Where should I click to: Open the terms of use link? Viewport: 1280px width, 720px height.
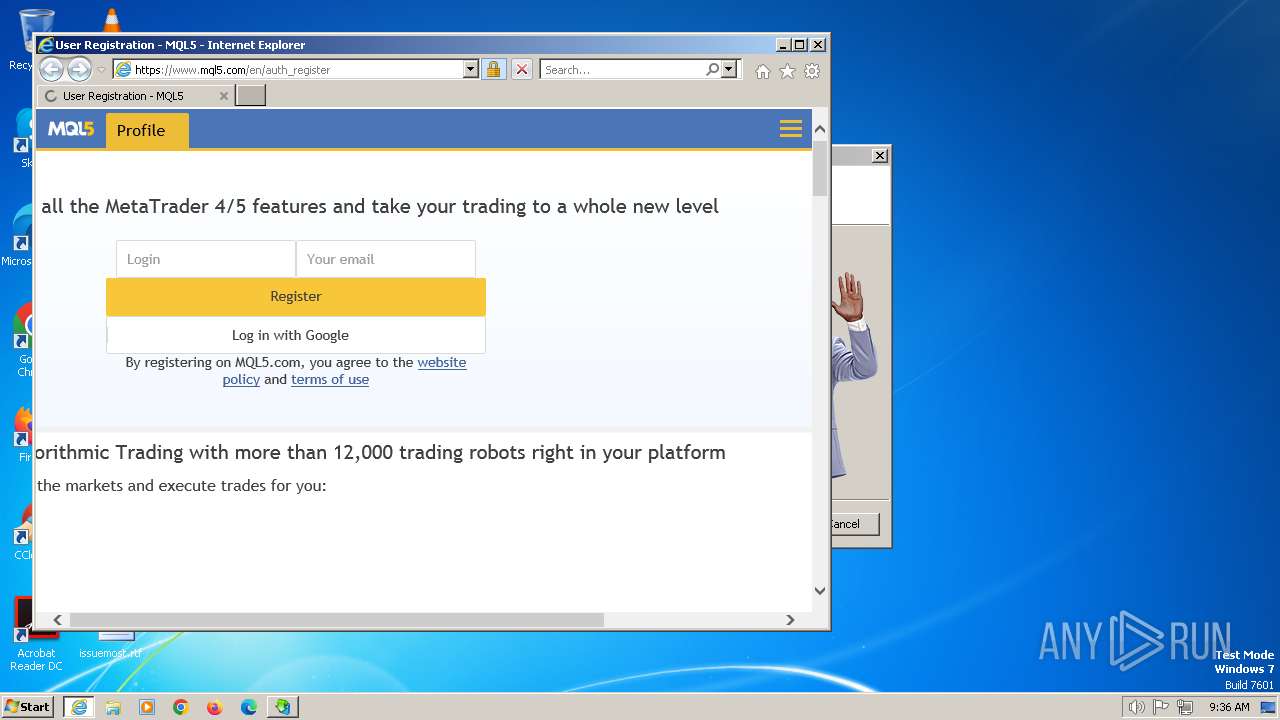tap(330, 380)
